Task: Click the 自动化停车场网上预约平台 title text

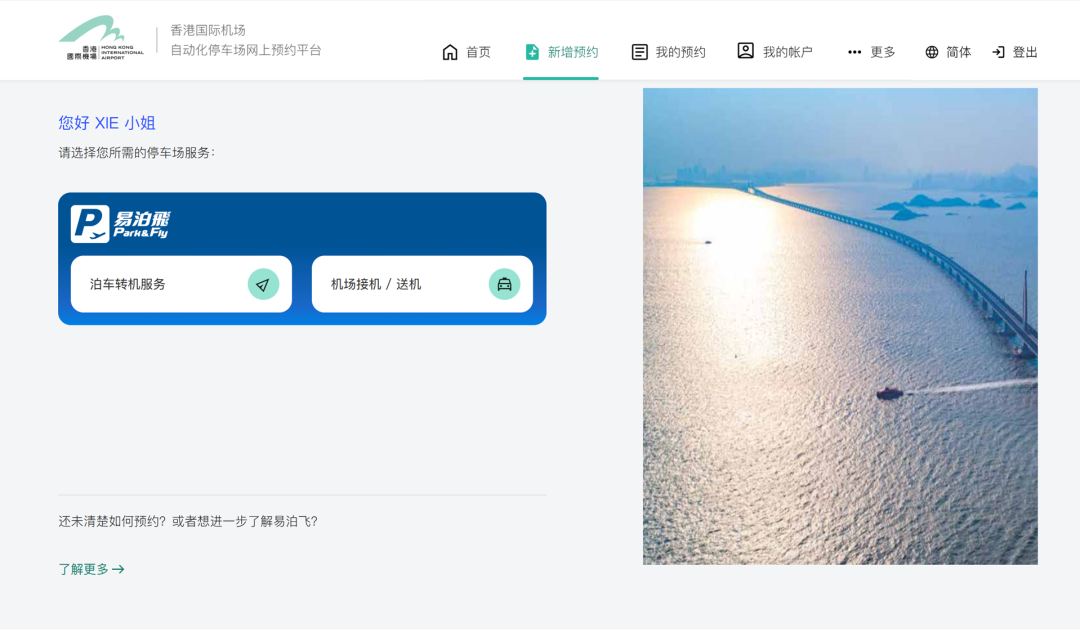Action: point(246,50)
